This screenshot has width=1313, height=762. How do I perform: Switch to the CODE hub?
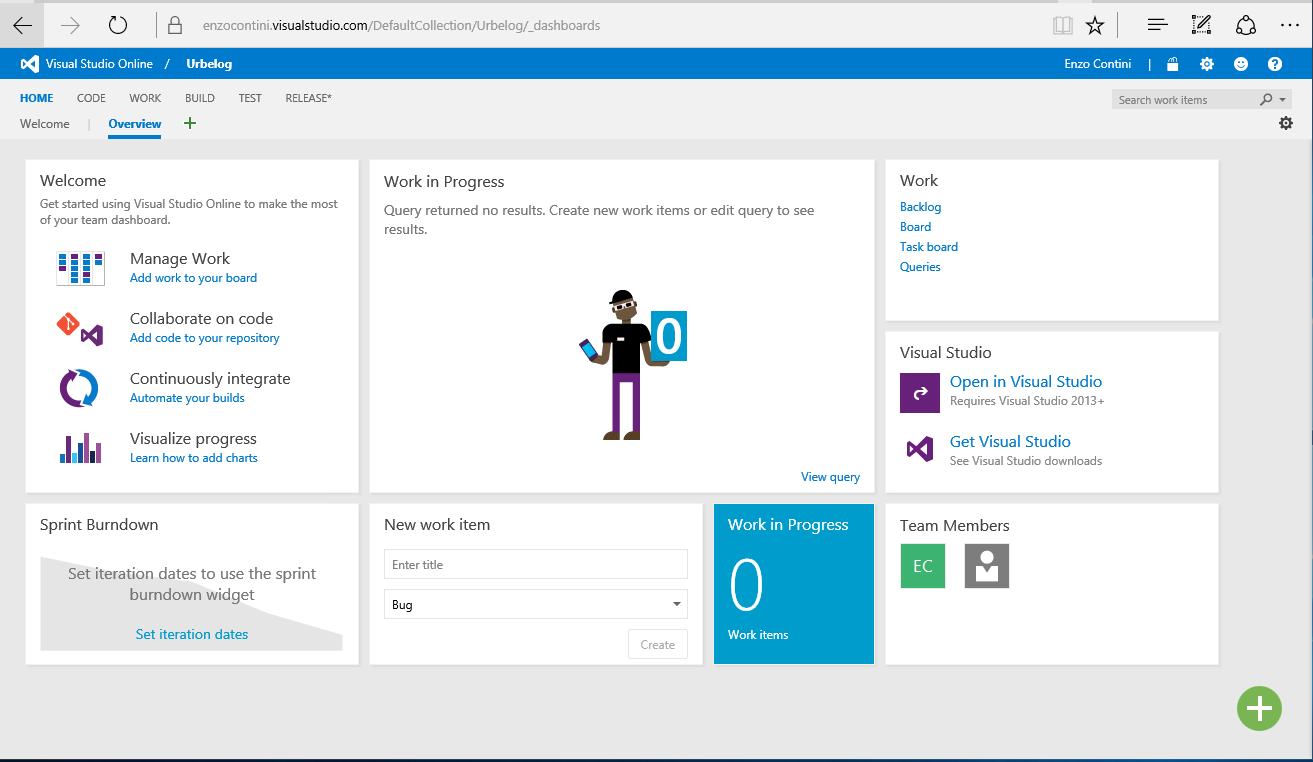pos(91,98)
